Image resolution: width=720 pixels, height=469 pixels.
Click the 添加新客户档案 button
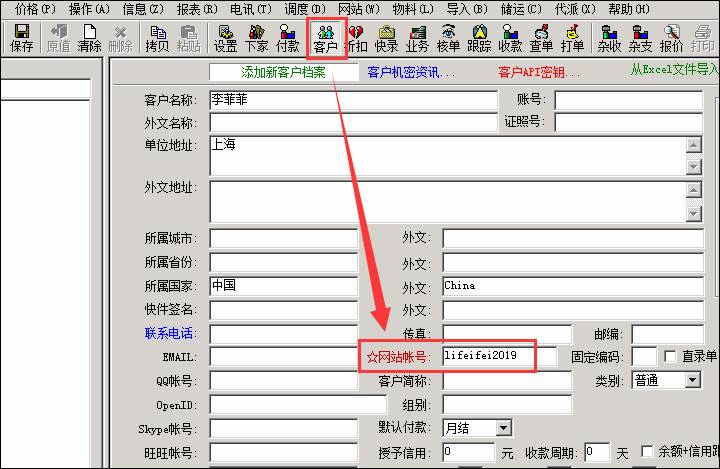click(x=283, y=72)
